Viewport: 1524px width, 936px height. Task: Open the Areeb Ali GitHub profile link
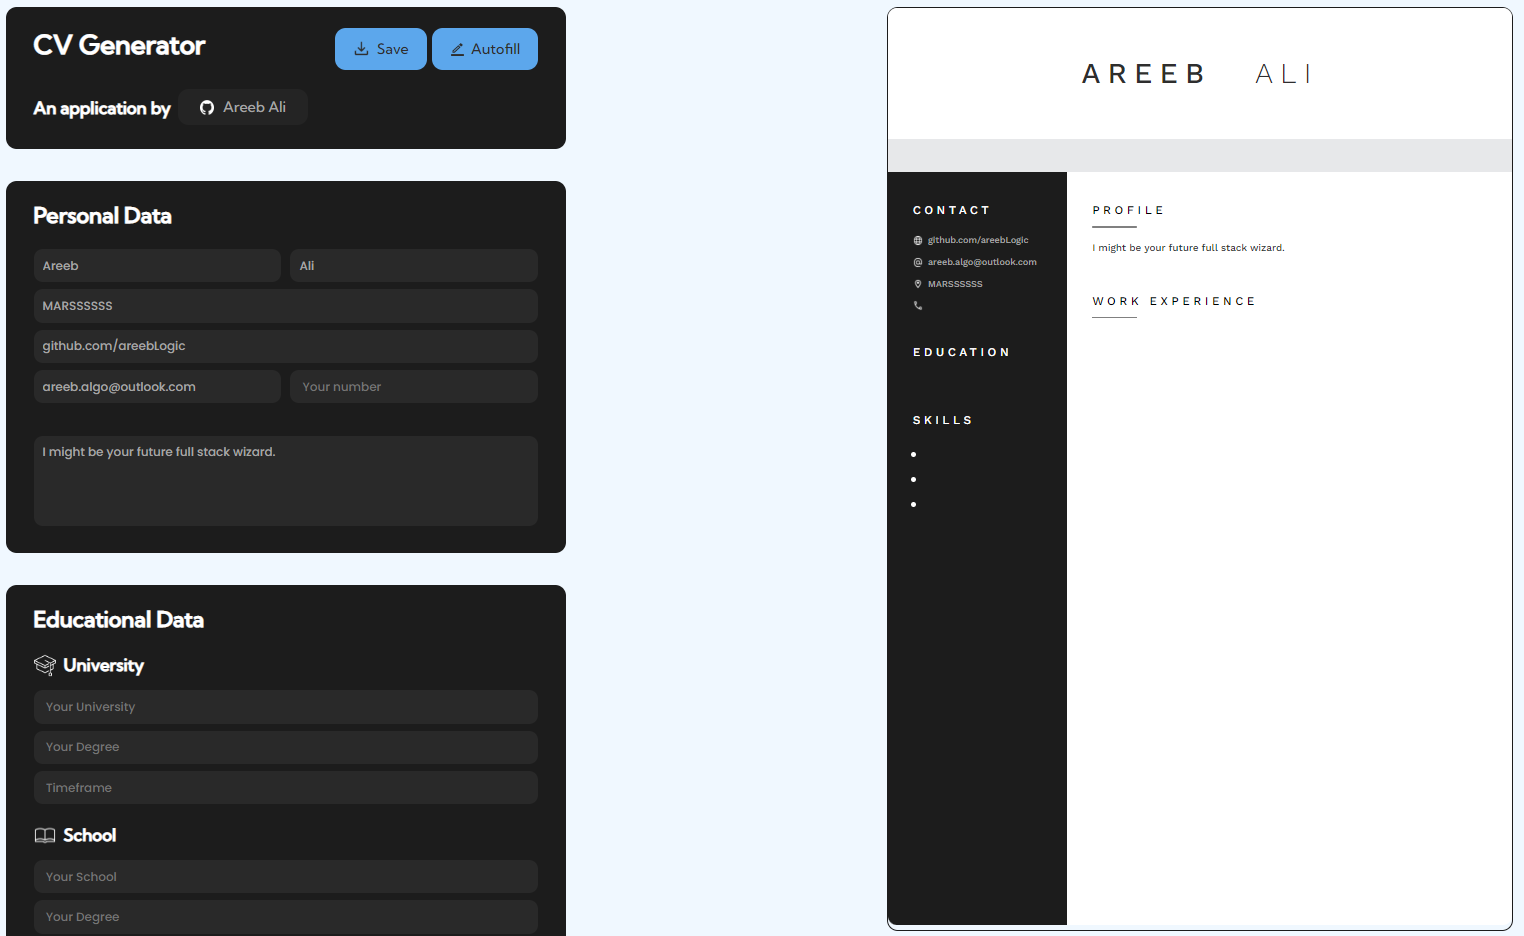pyautogui.click(x=243, y=107)
